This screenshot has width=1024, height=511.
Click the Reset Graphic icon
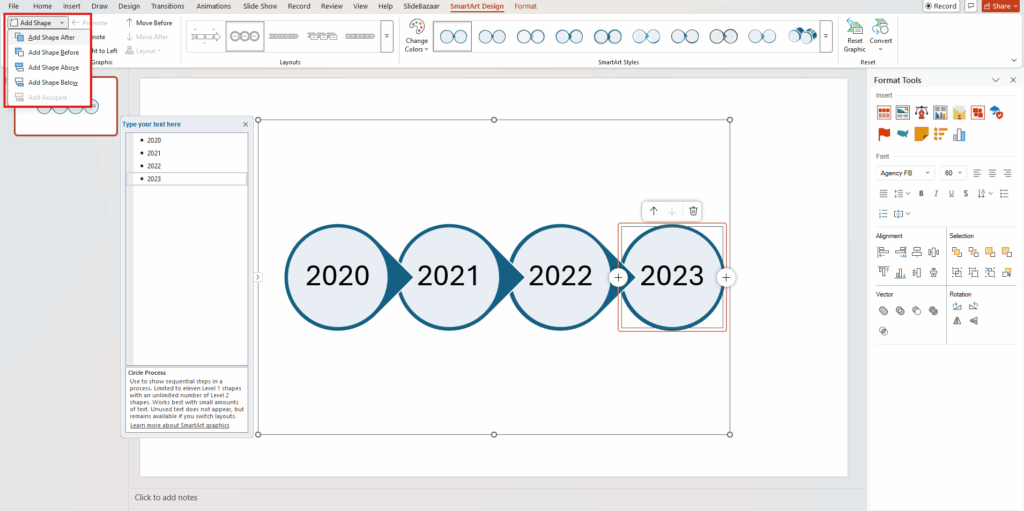tap(854, 27)
